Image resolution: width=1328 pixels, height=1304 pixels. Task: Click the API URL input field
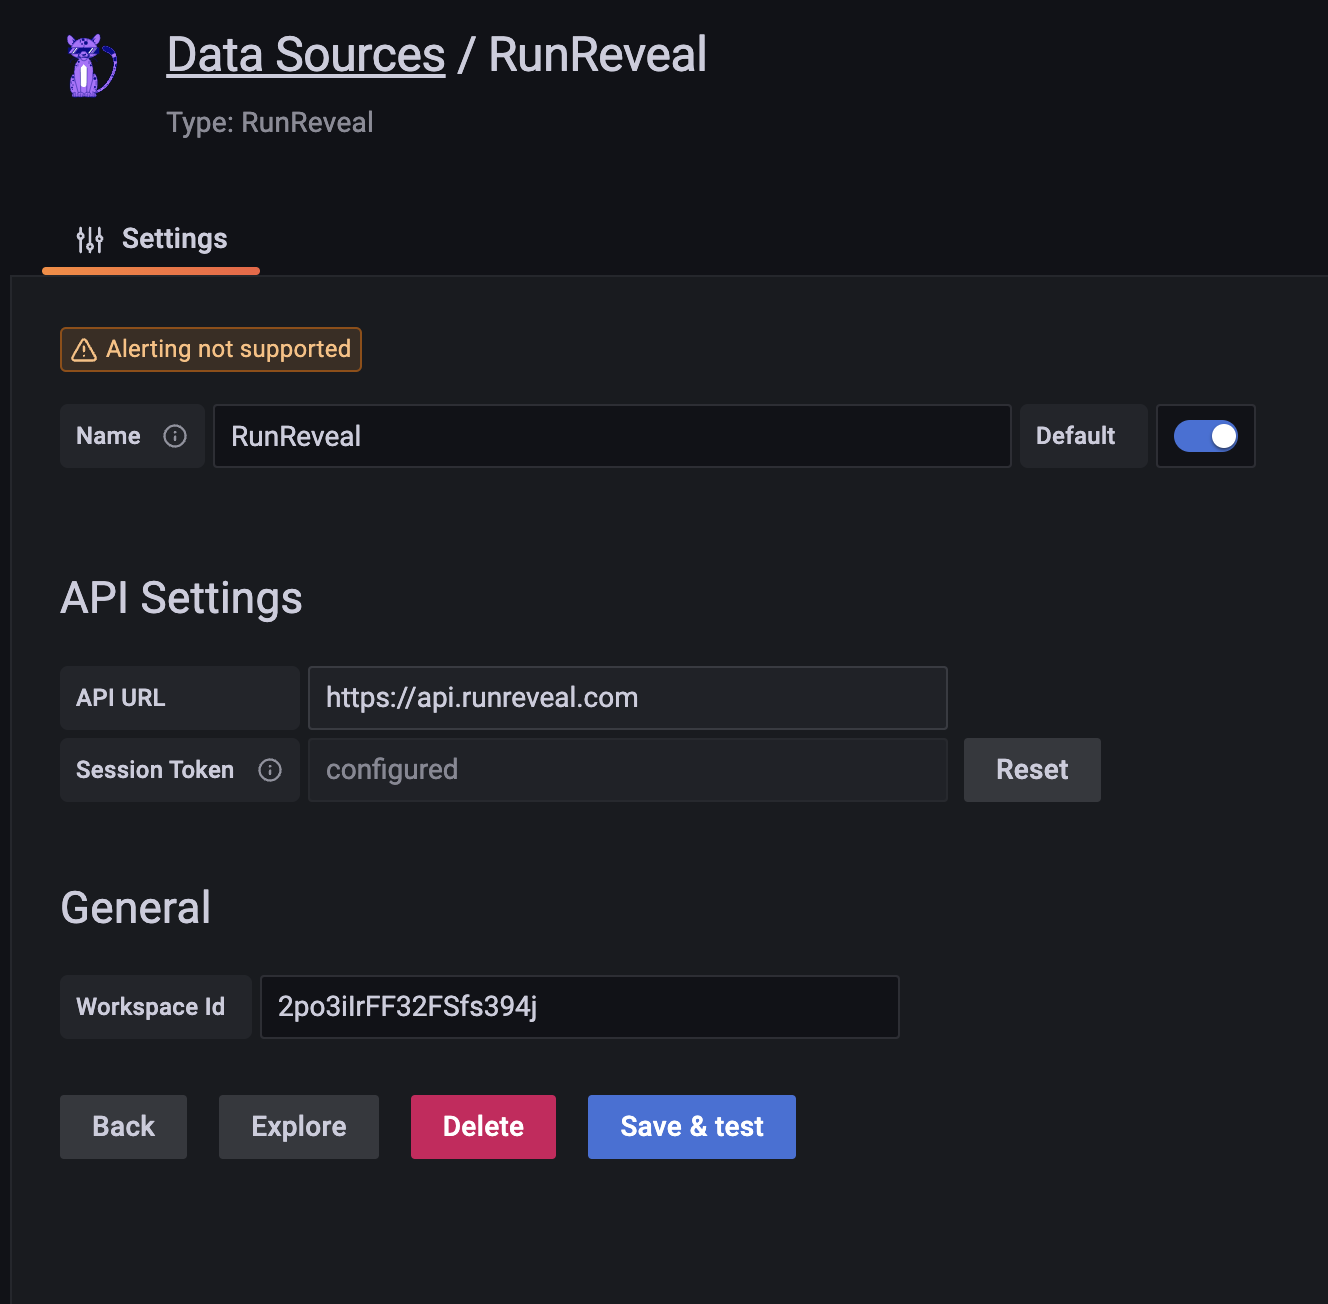pos(628,698)
